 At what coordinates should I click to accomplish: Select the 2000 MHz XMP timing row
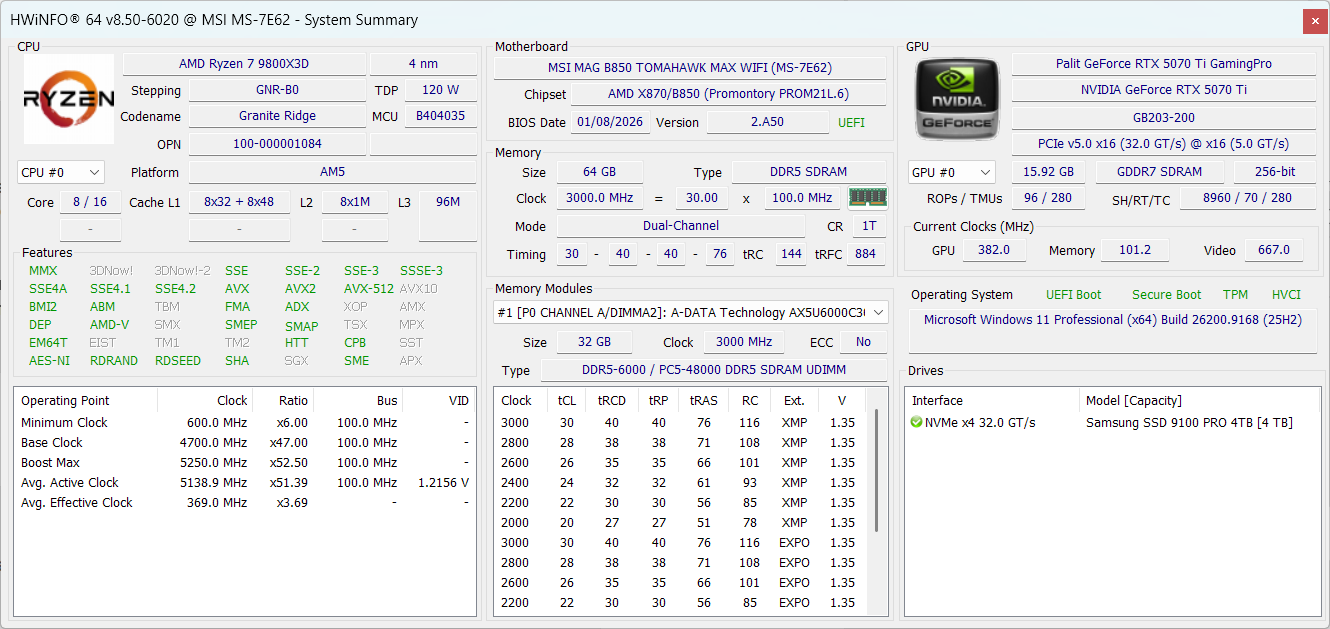tap(680, 523)
